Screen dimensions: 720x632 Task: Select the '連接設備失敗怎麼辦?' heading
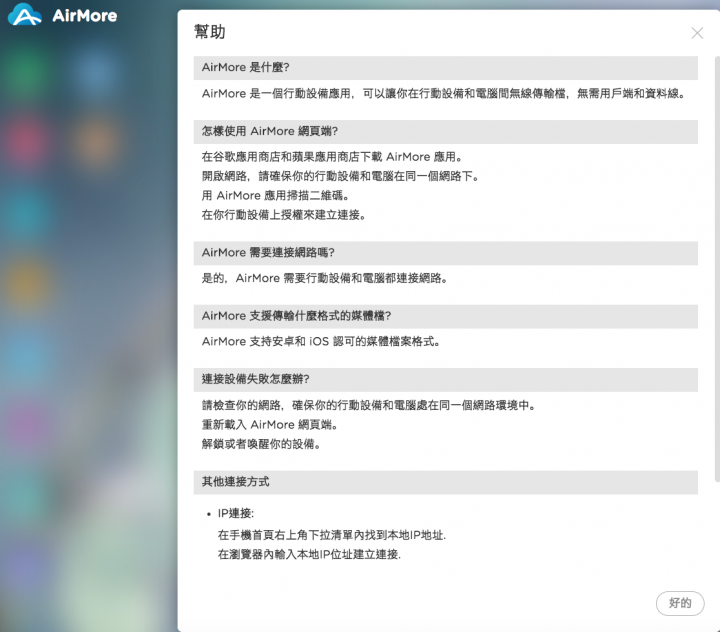445,380
